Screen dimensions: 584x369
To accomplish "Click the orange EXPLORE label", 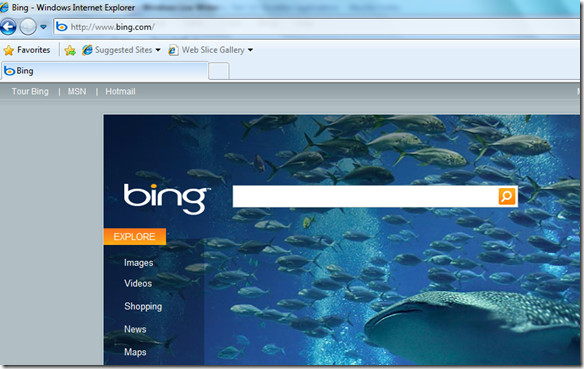I will click(x=134, y=237).
